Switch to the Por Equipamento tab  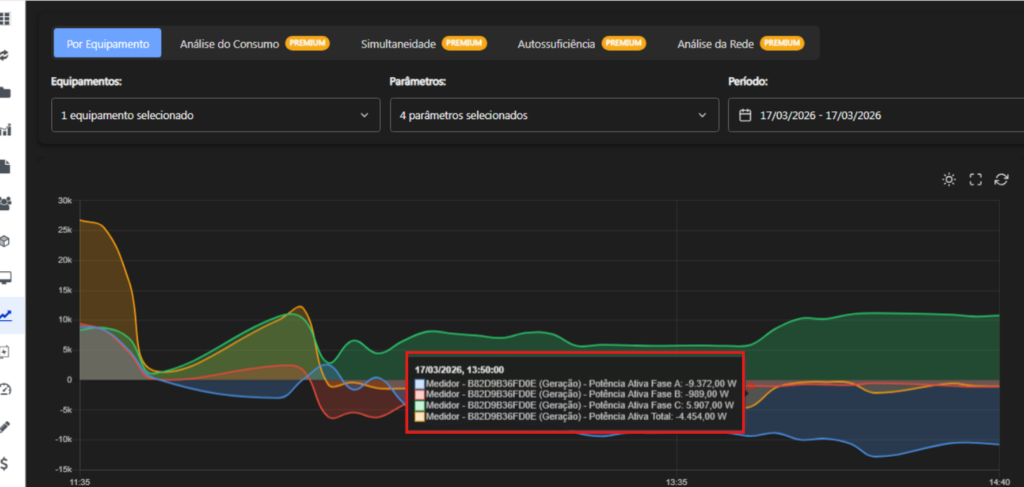(107, 44)
